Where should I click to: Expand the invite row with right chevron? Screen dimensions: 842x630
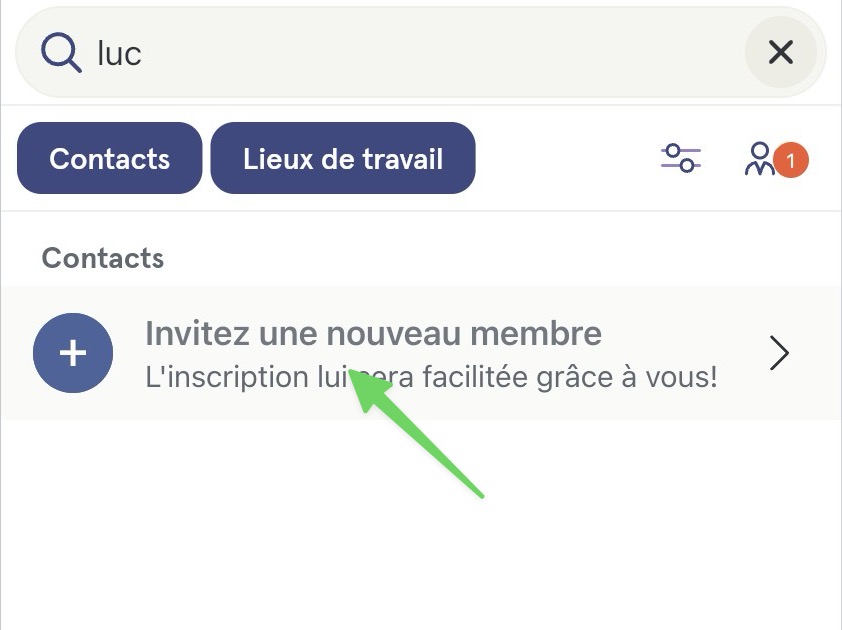click(779, 353)
